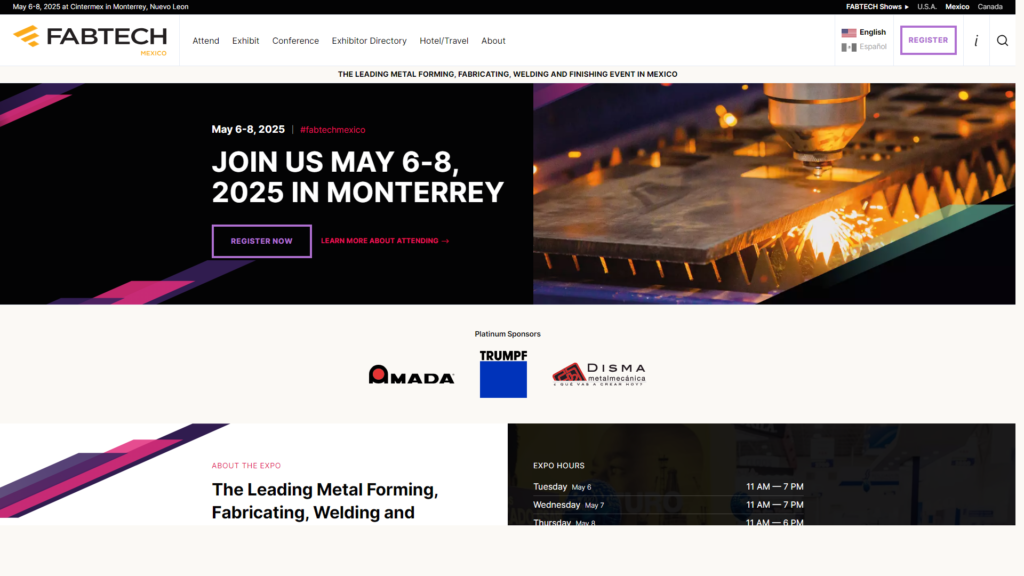
Task: Open the search magnifier icon
Action: click(x=1002, y=40)
